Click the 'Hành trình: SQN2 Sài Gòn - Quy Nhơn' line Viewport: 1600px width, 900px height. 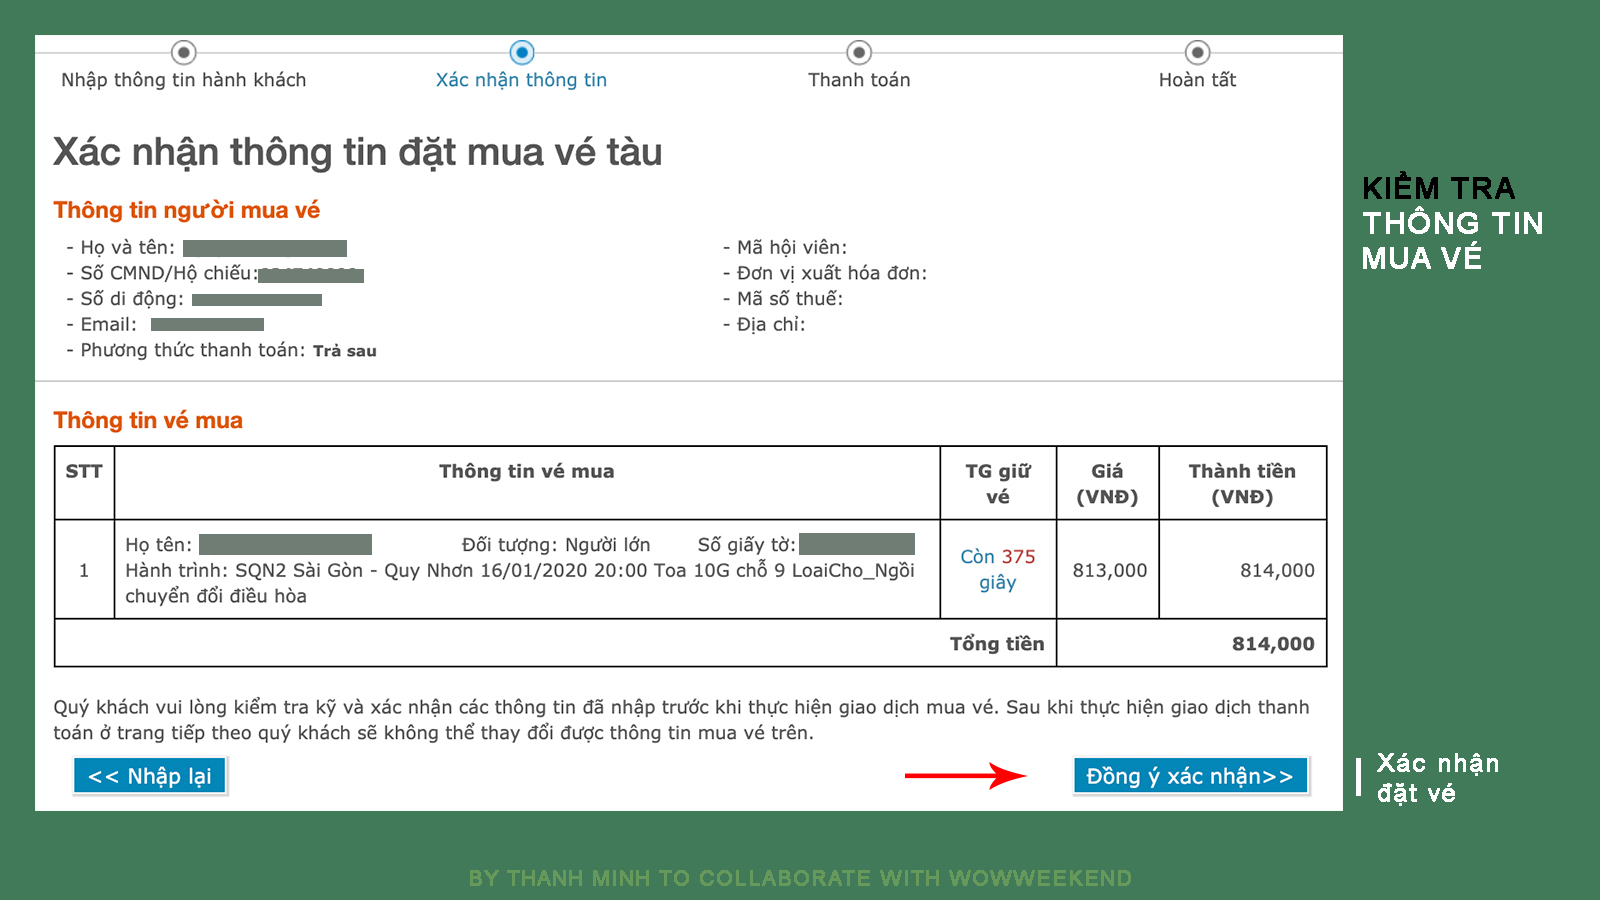(x=300, y=570)
